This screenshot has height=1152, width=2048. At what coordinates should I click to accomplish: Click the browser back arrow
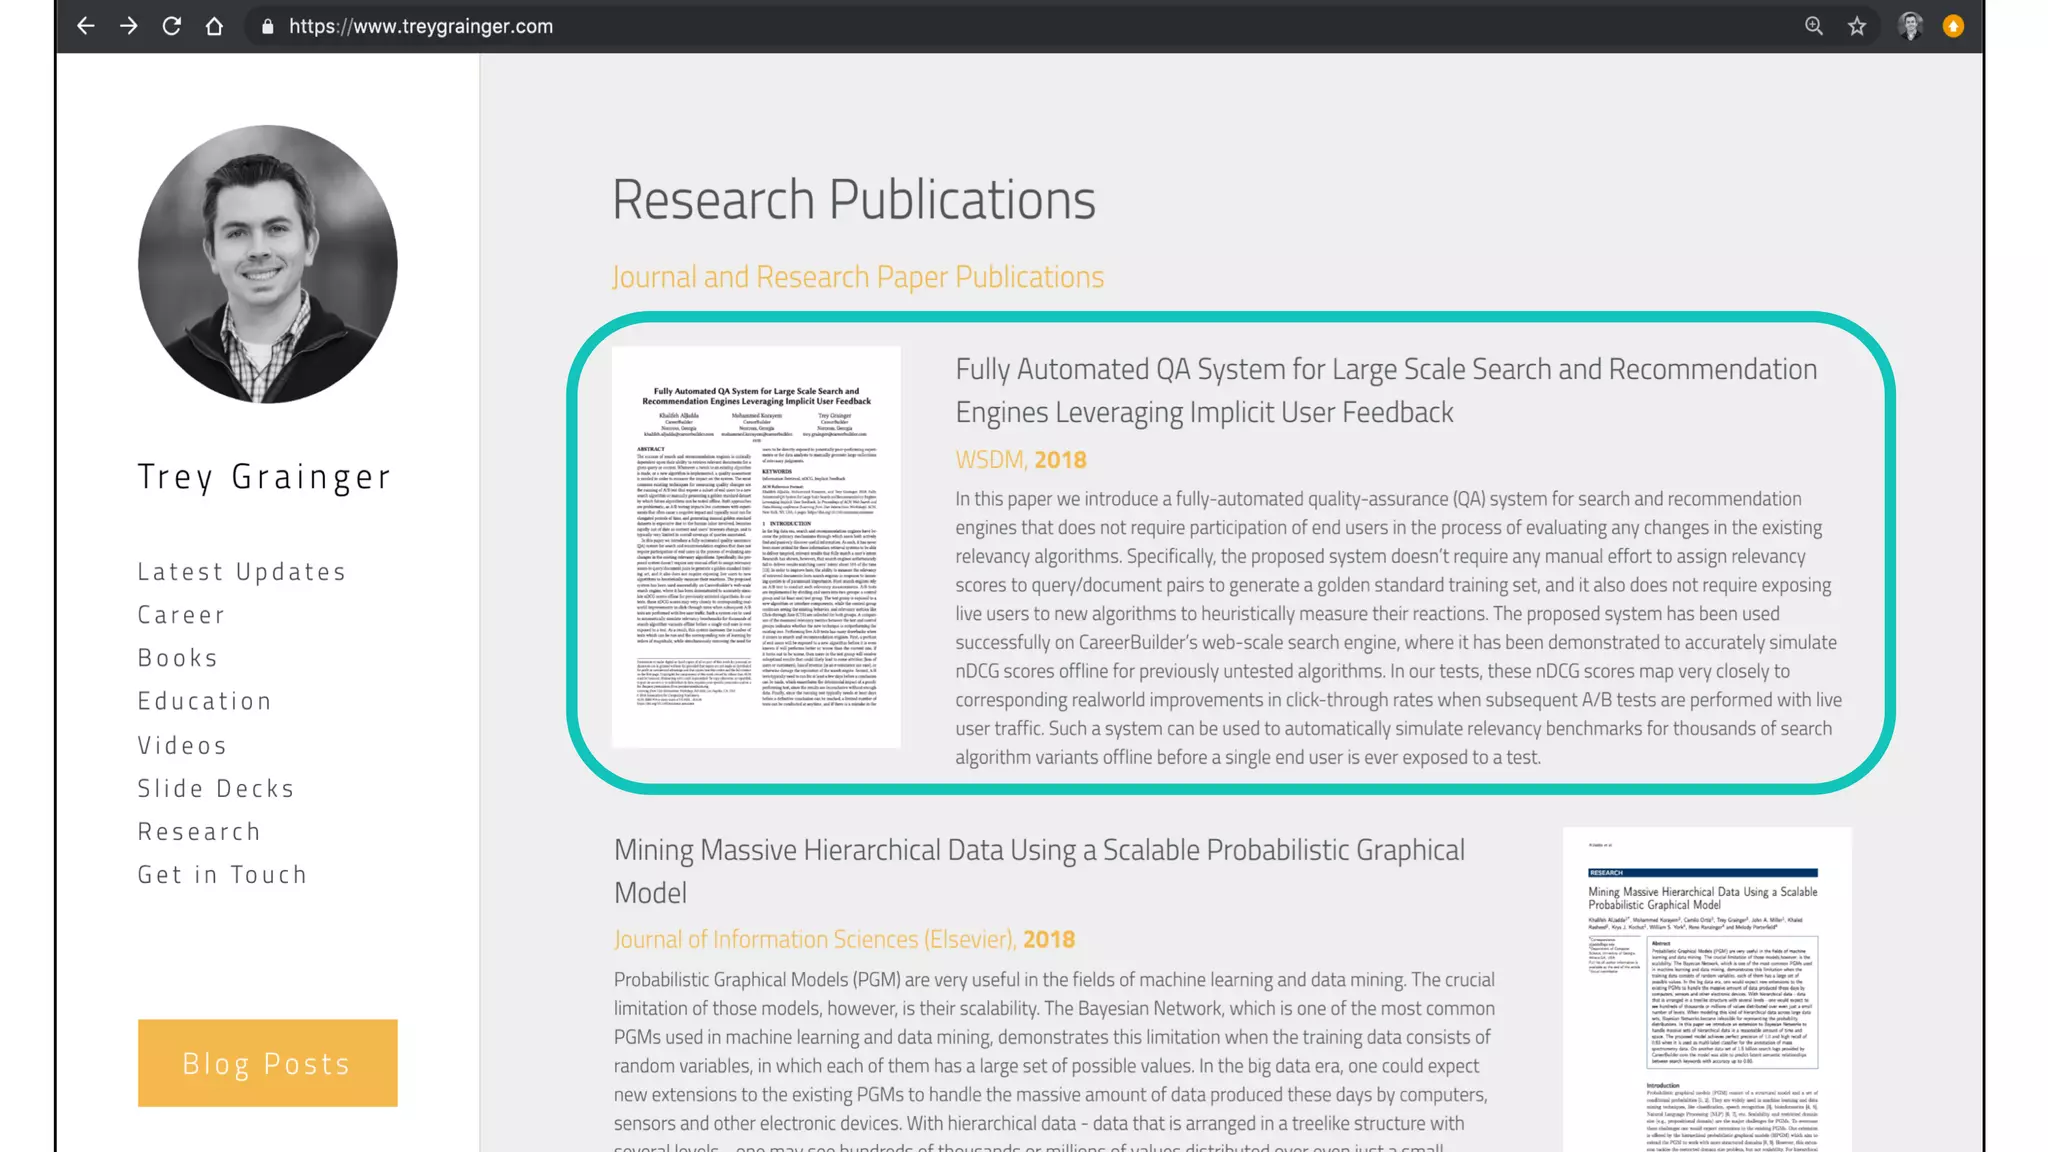coord(86,26)
